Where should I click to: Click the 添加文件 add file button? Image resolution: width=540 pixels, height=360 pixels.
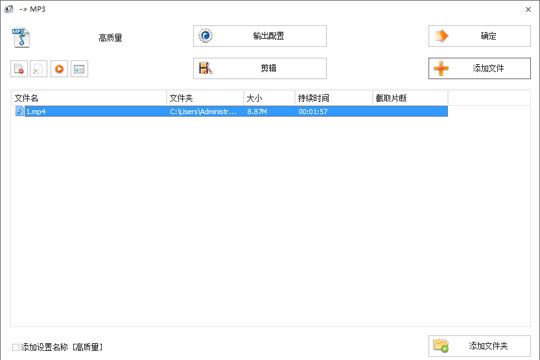[x=479, y=68]
